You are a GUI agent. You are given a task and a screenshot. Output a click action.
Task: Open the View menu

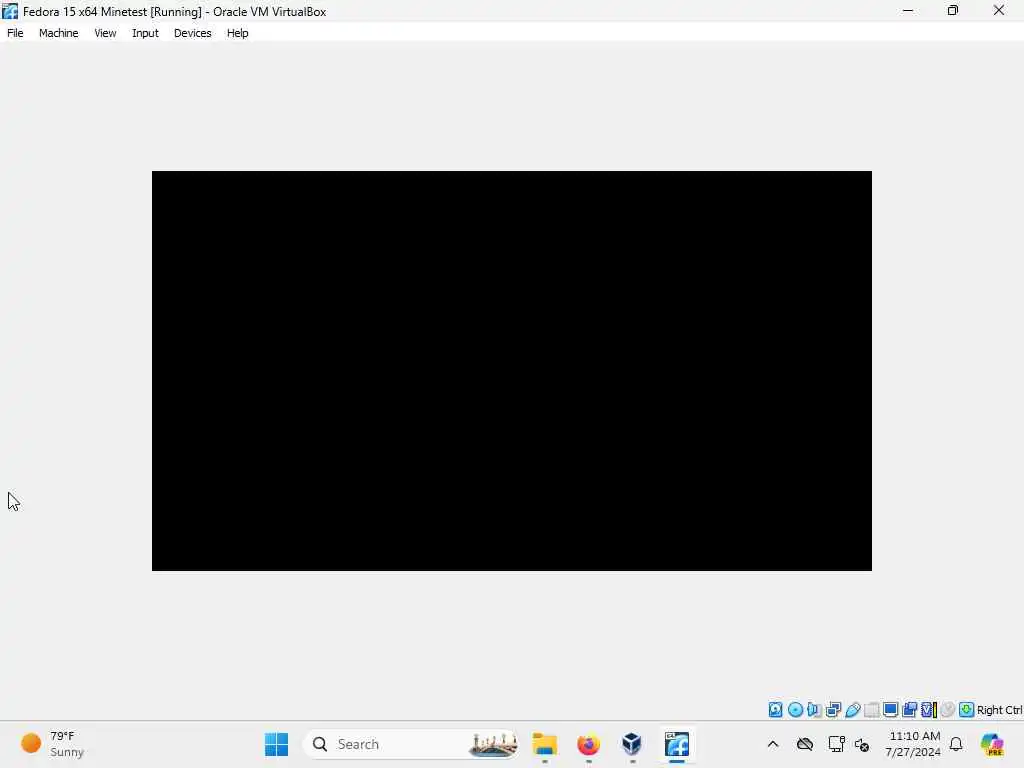pyautogui.click(x=105, y=33)
